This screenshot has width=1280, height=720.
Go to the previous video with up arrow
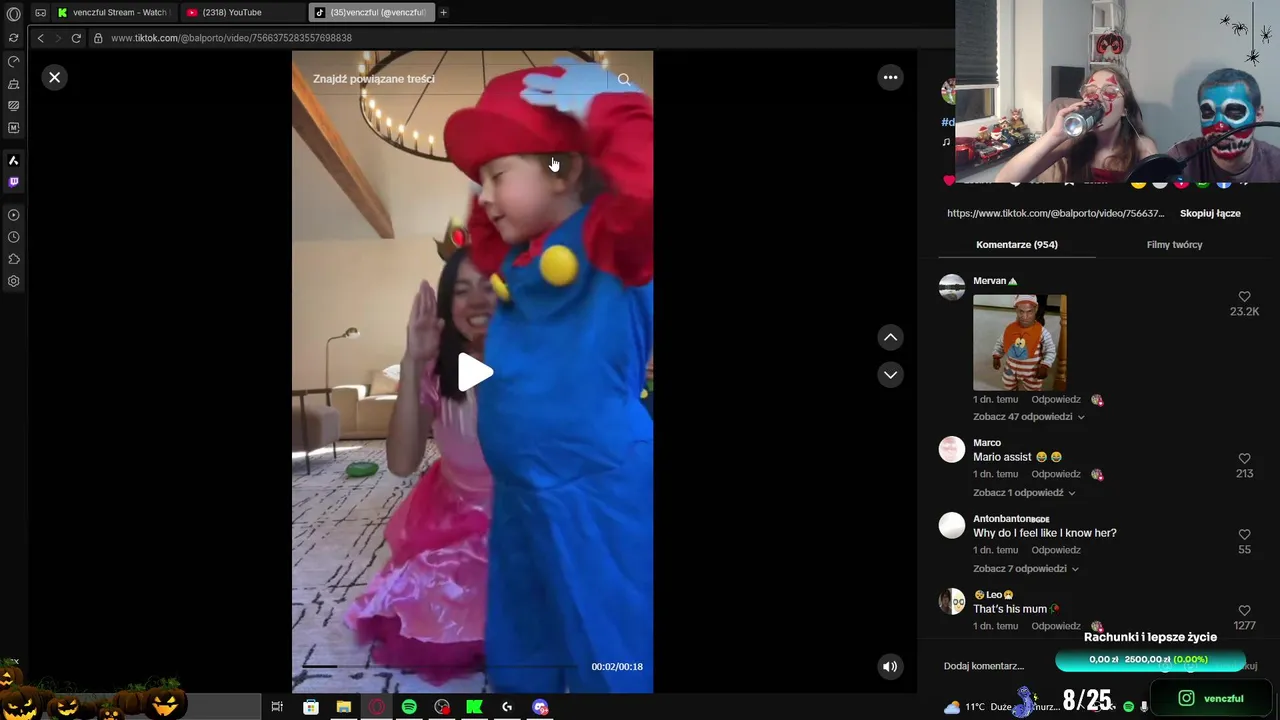pyautogui.click(x=890, y=338)
